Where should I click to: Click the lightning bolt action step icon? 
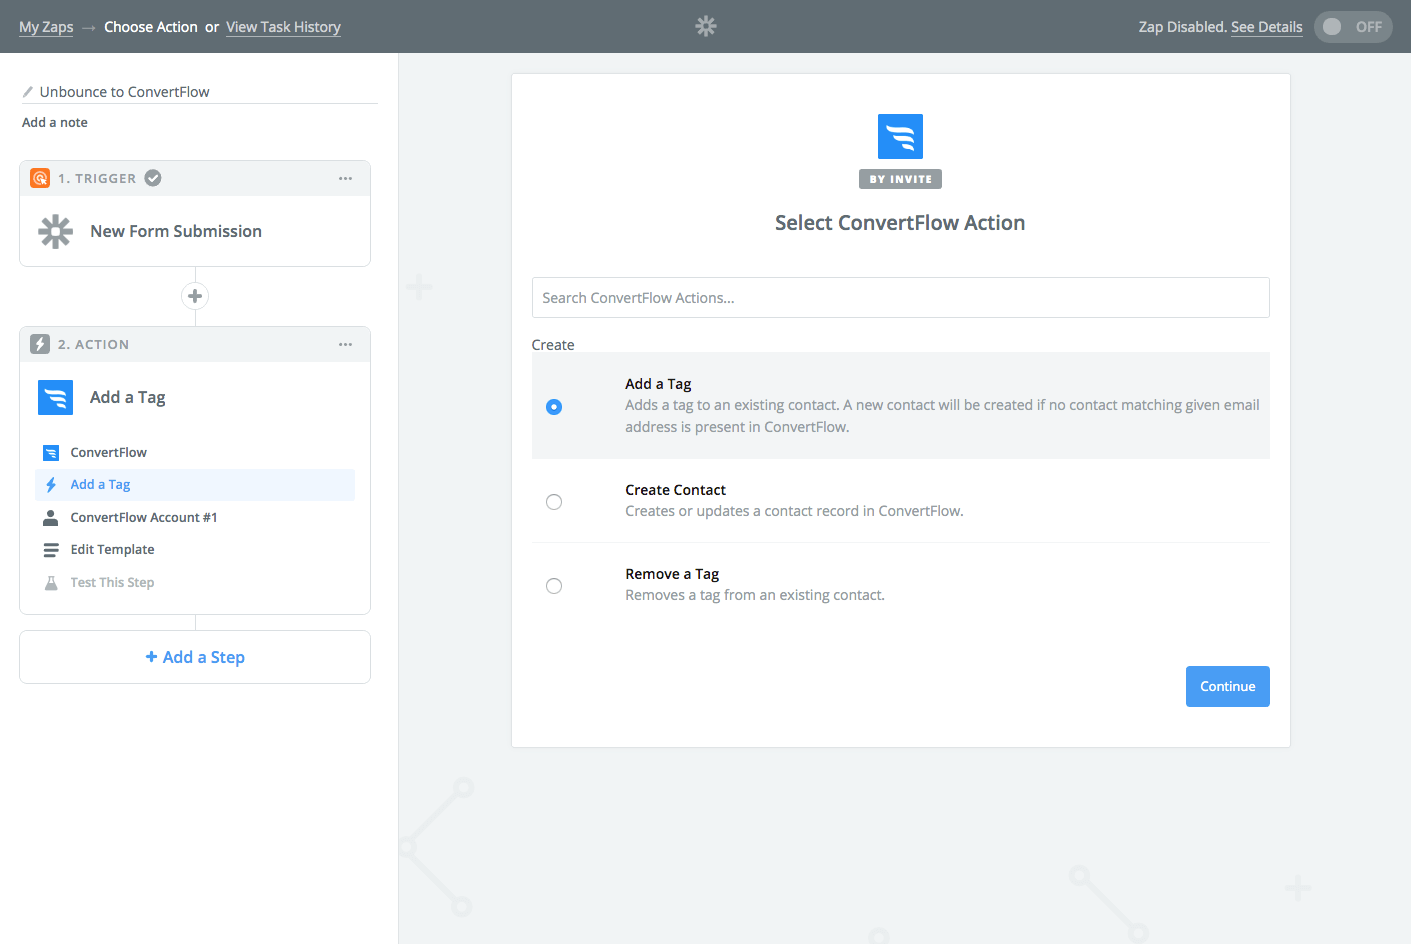40,344
